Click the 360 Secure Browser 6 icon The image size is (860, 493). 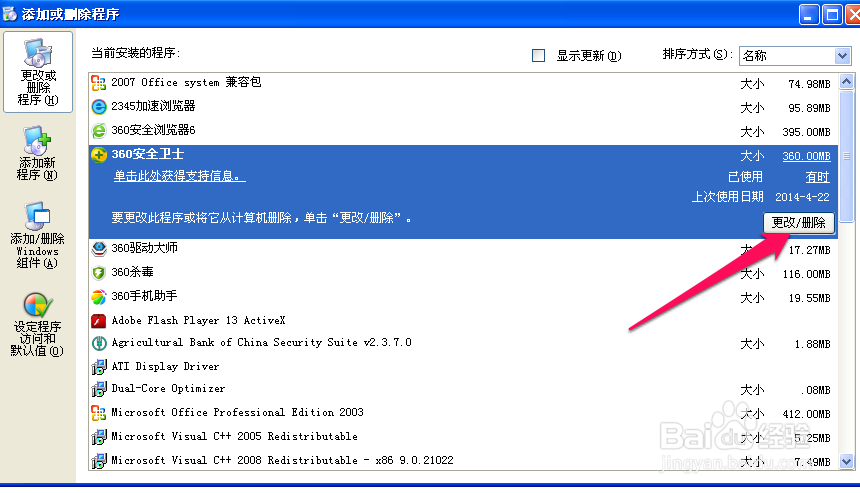(x=99, y=131)
